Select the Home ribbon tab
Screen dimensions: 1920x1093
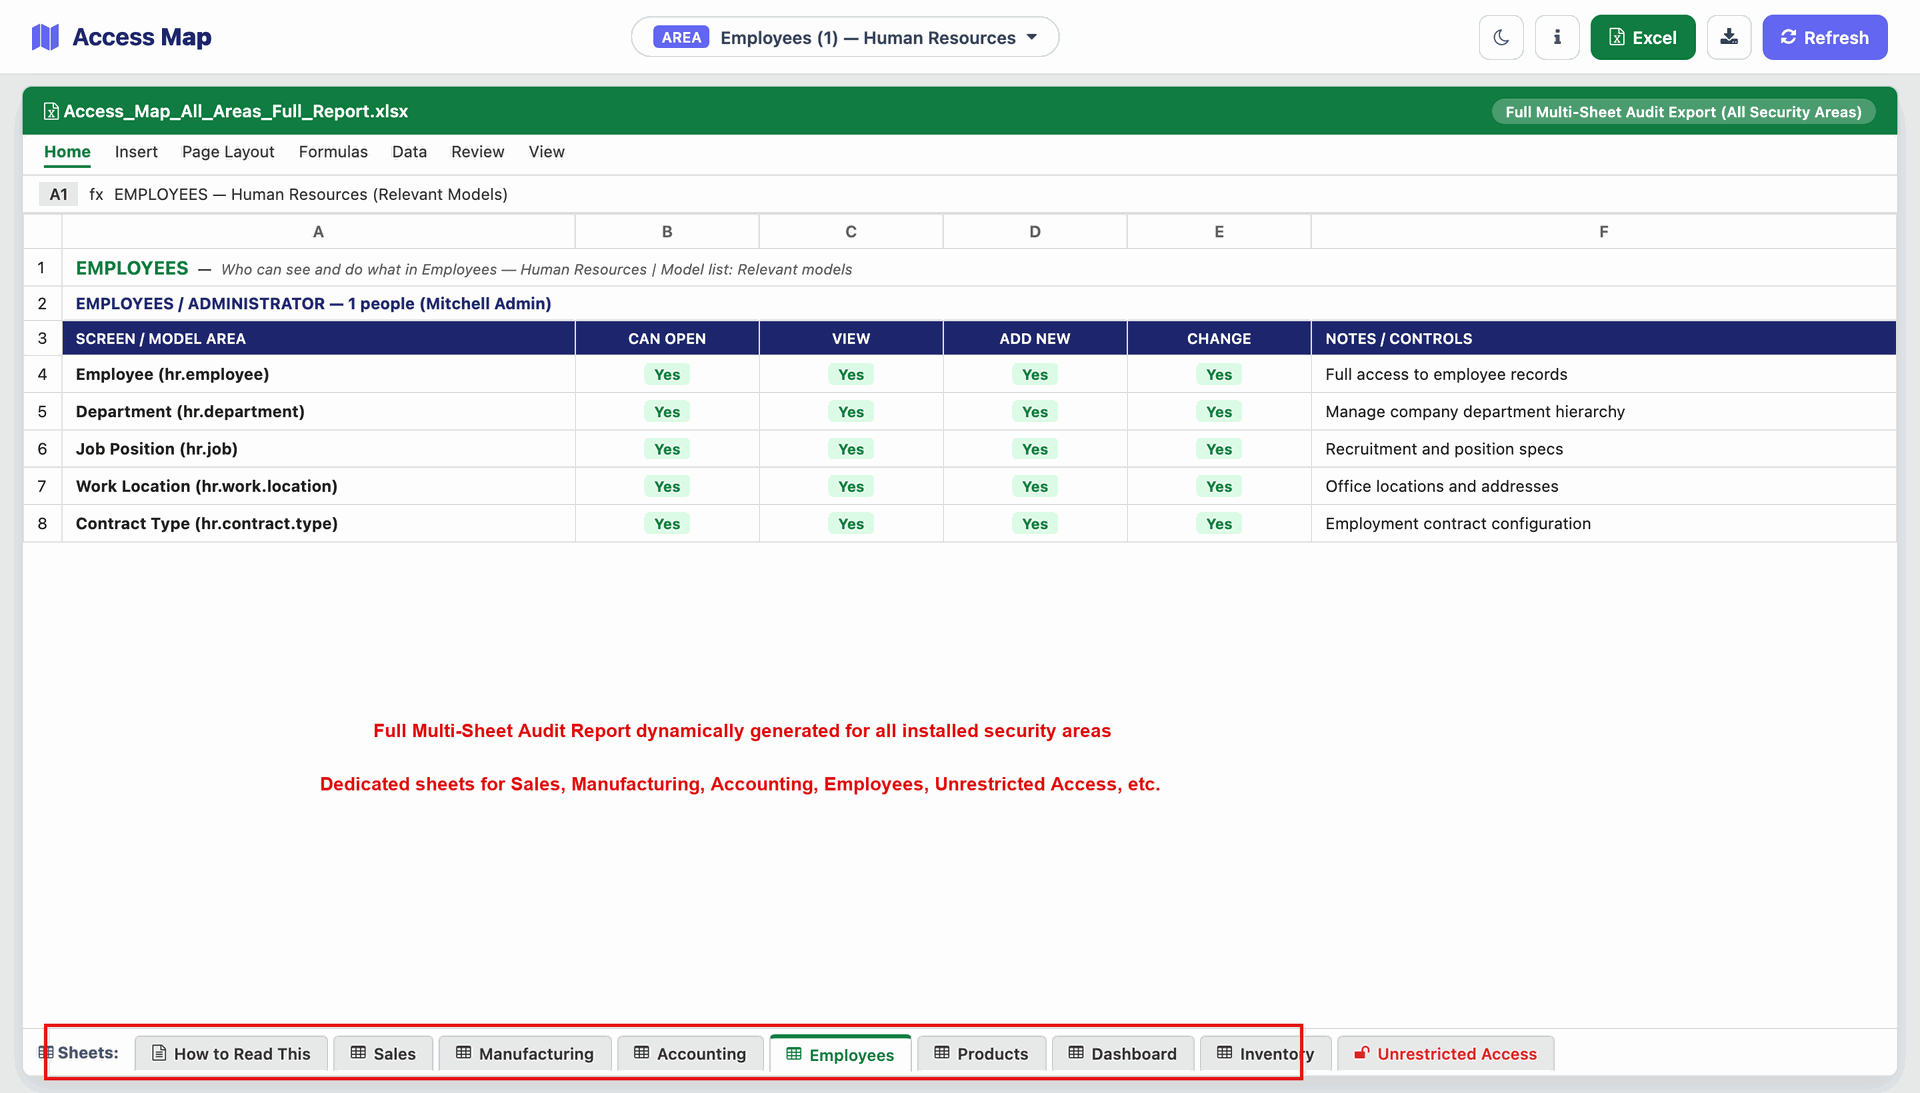point(67,152)
